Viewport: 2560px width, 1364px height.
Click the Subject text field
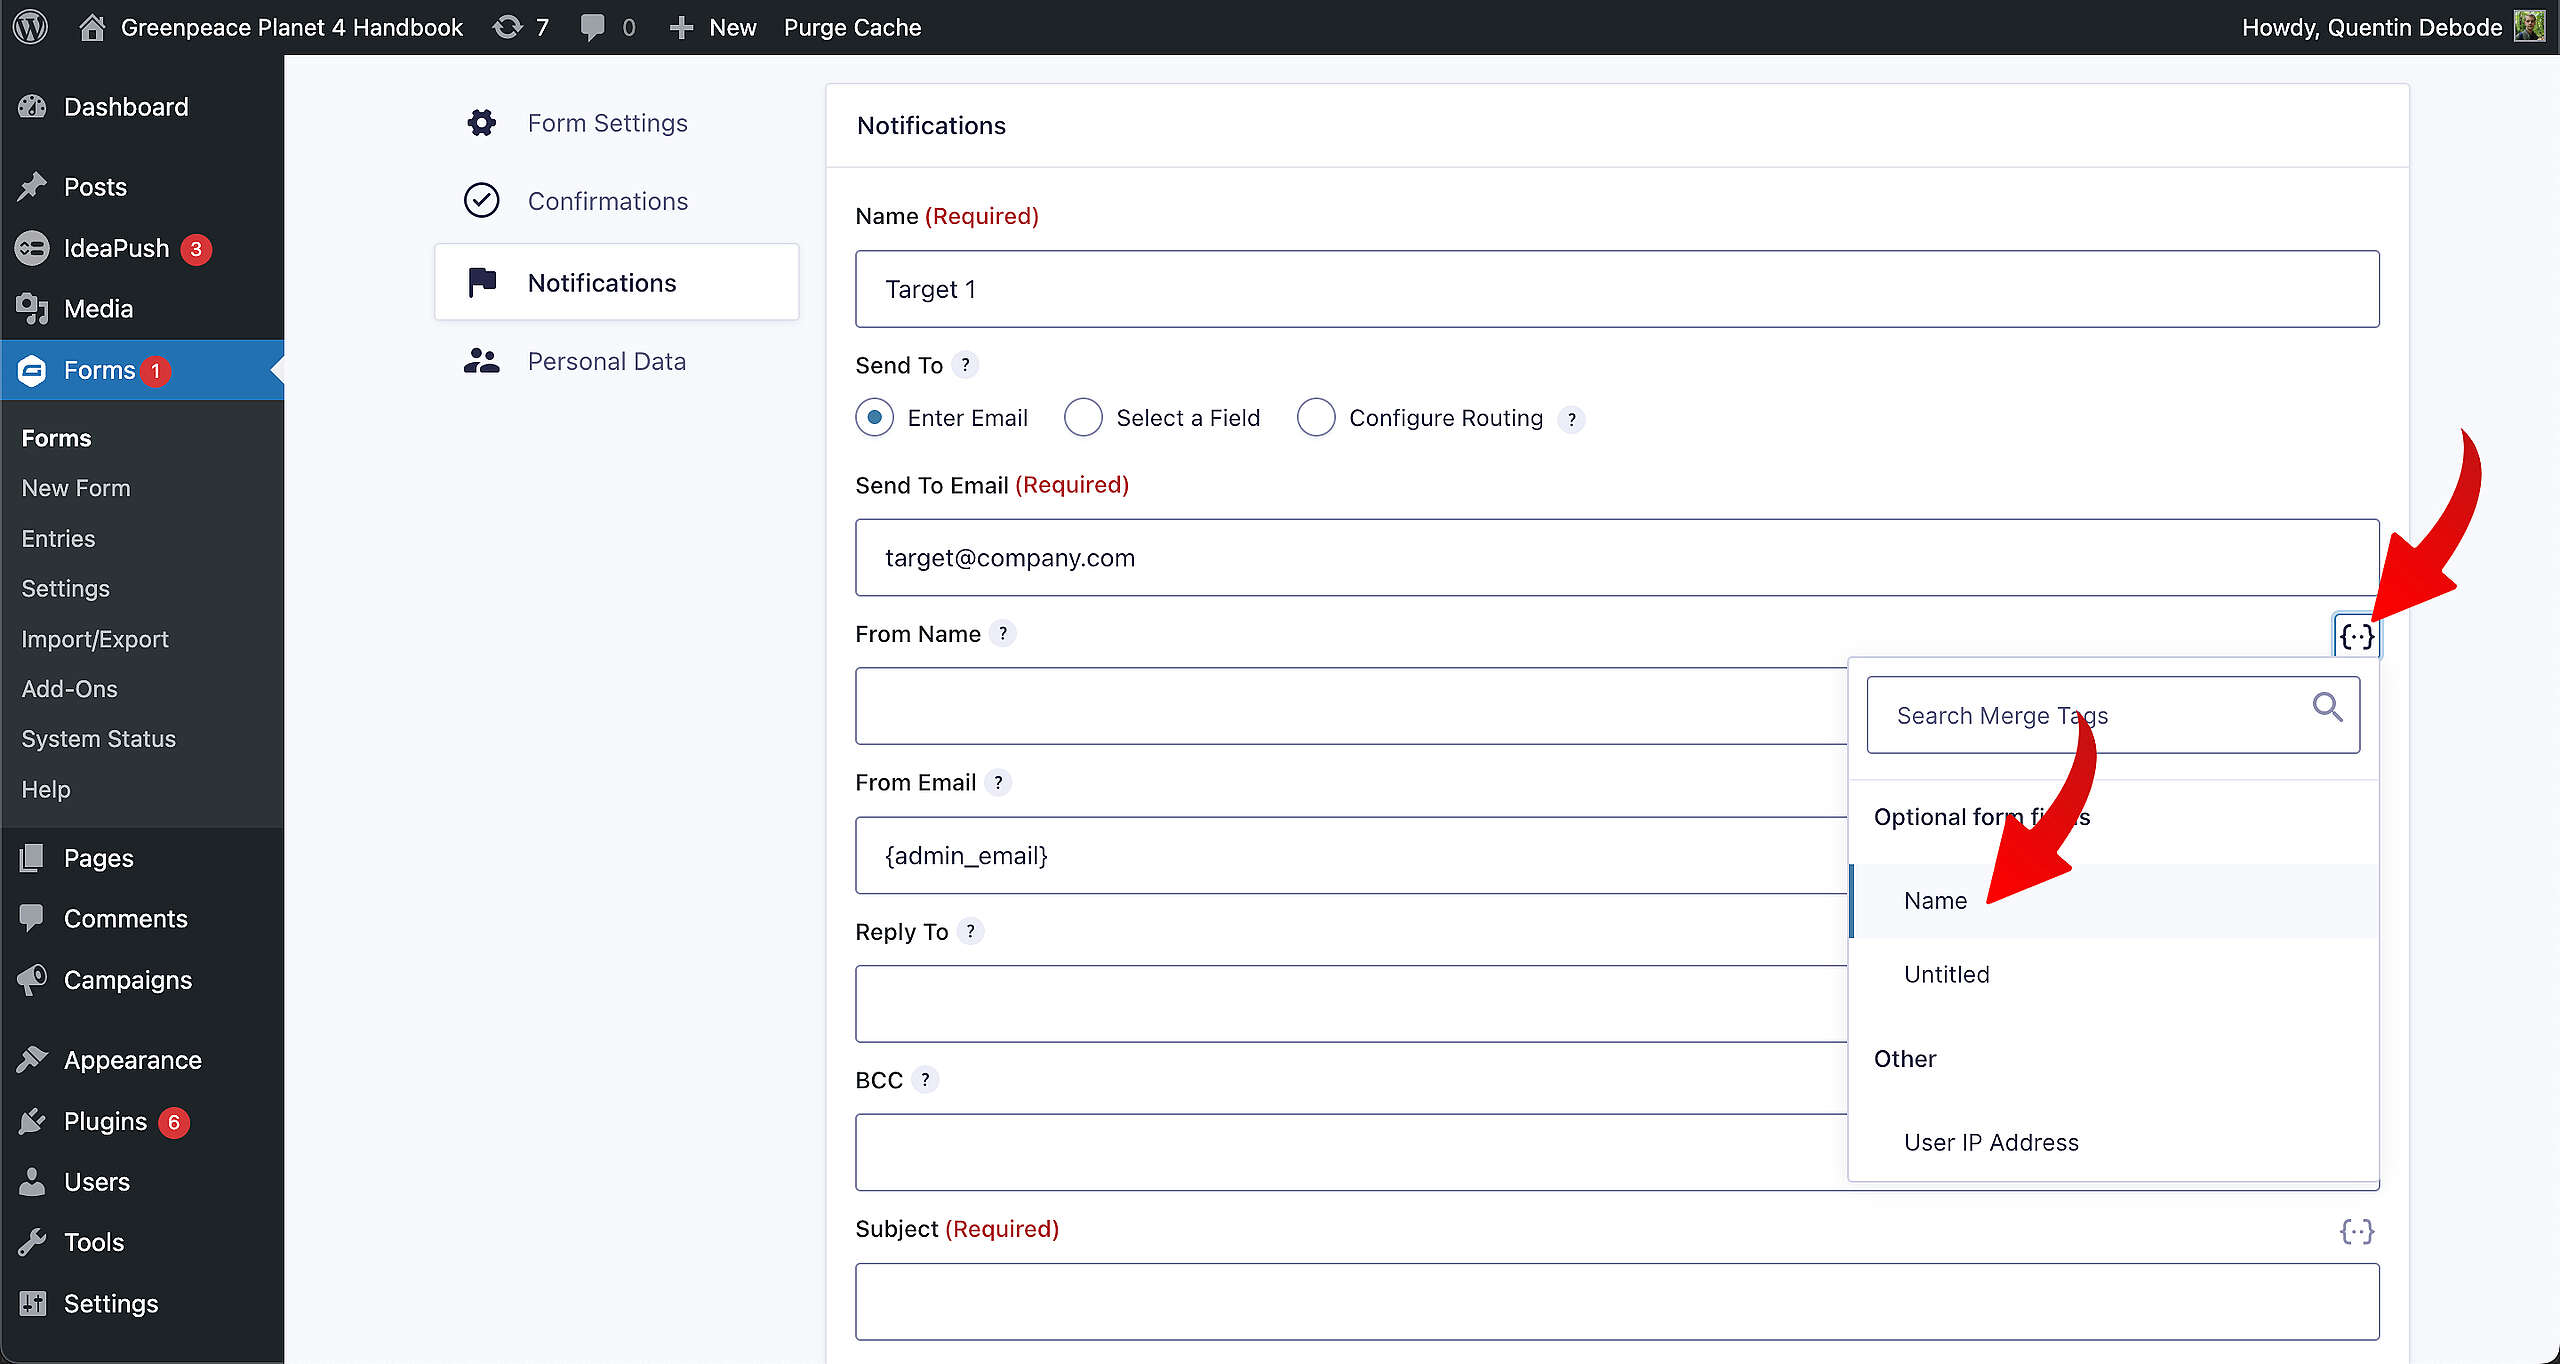1617,1302
